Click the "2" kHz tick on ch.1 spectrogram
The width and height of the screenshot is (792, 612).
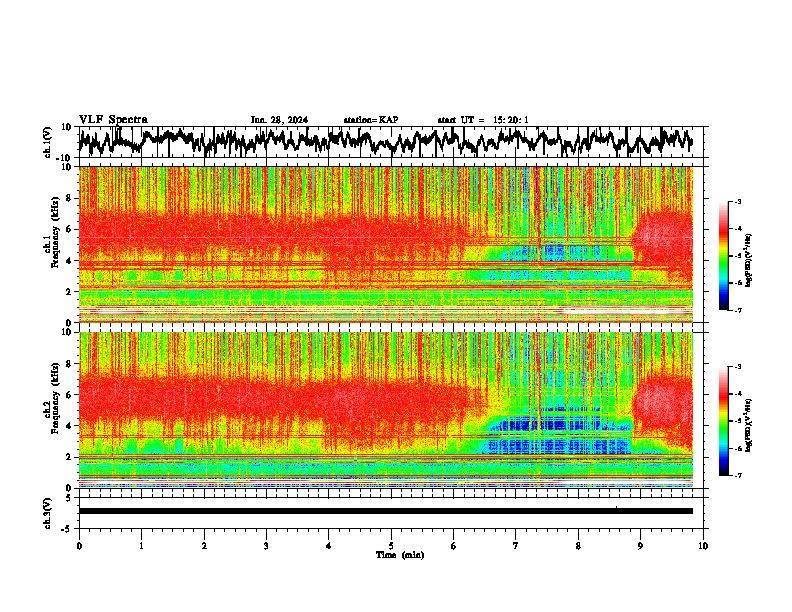coord(69,291)
